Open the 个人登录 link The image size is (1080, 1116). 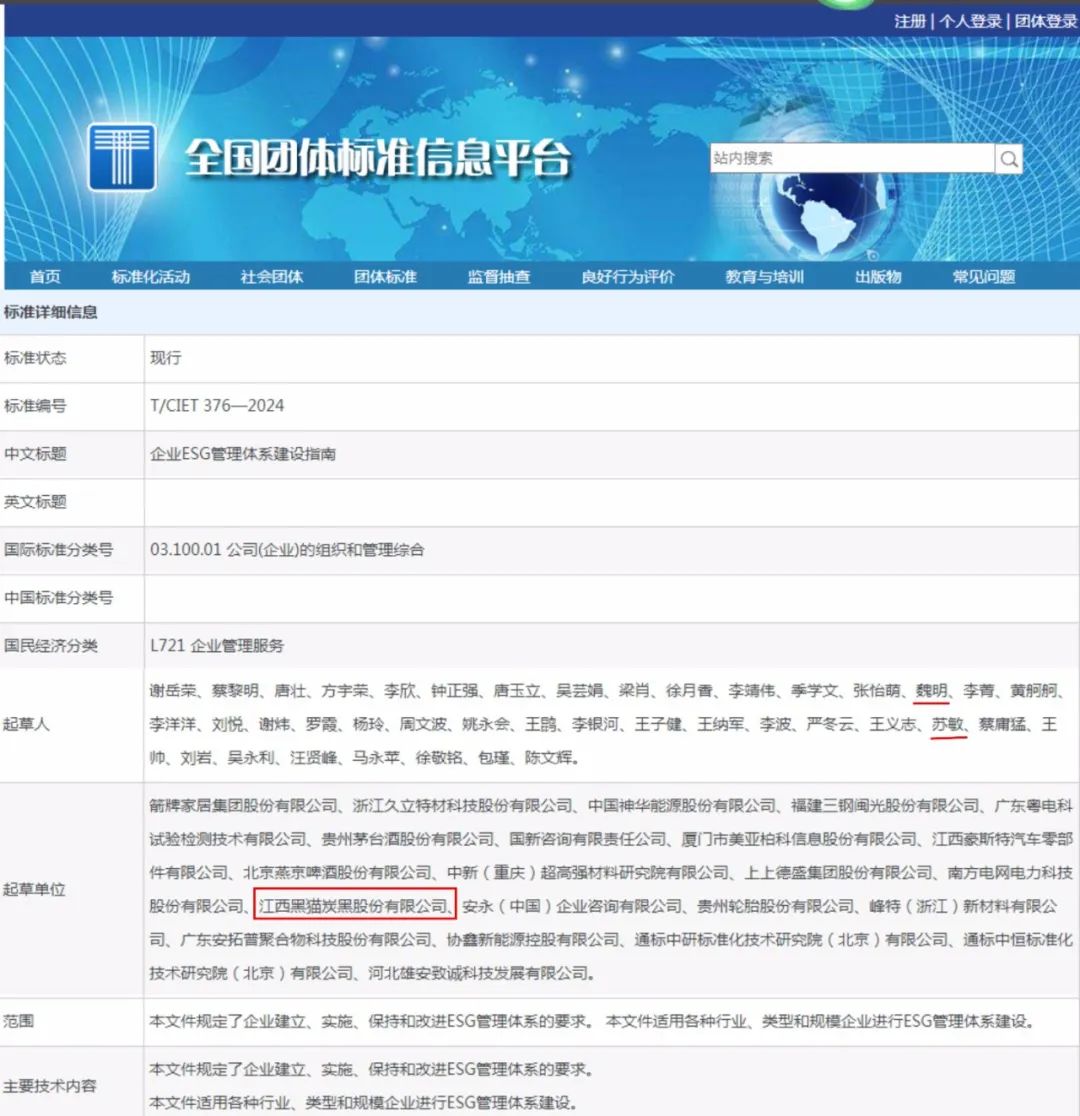point(970,21)
